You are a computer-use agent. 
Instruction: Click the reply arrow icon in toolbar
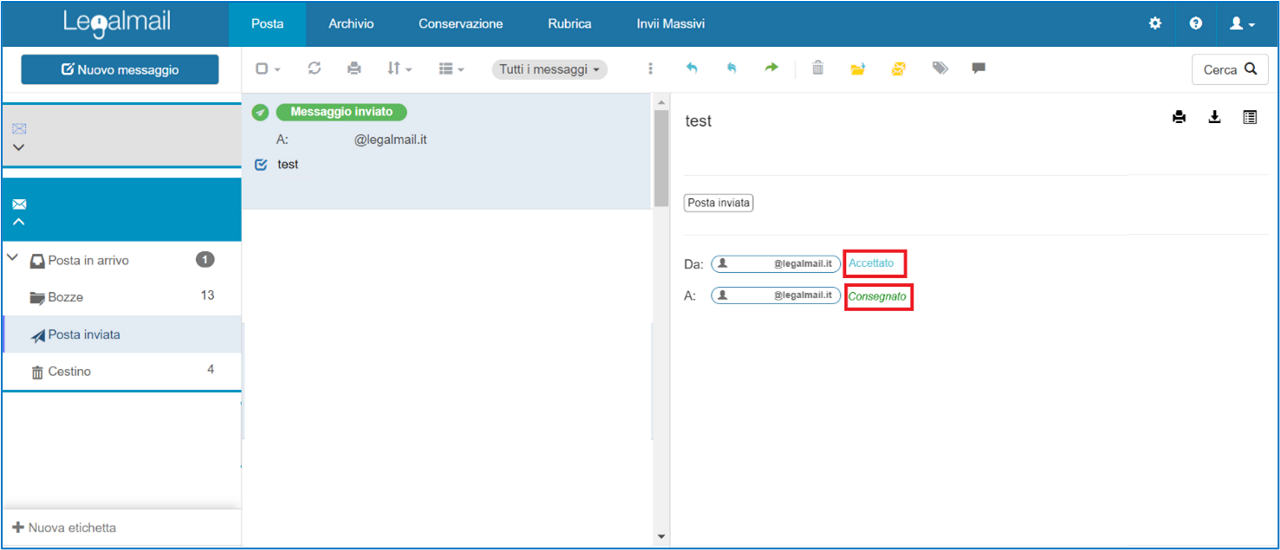[x=691, y=68]
